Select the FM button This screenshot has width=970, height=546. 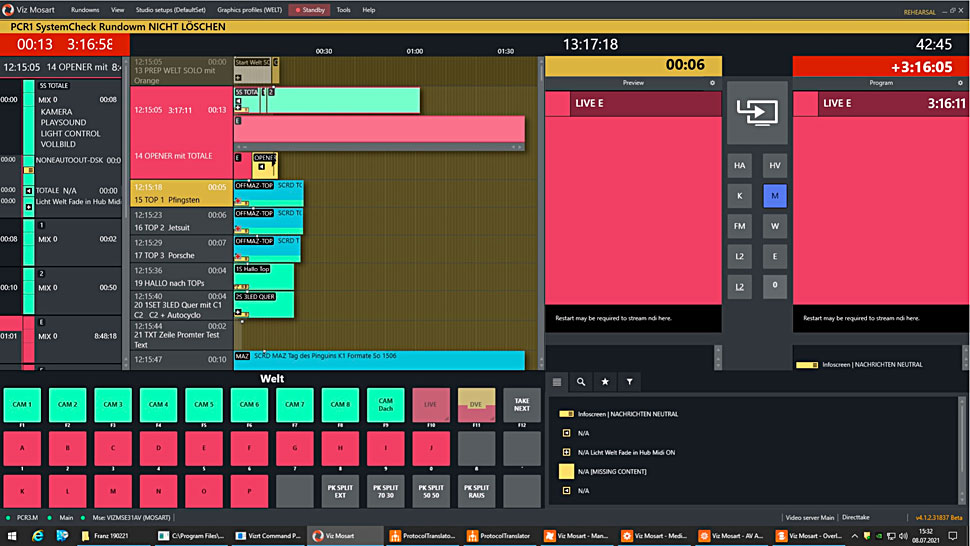(739, 226)
